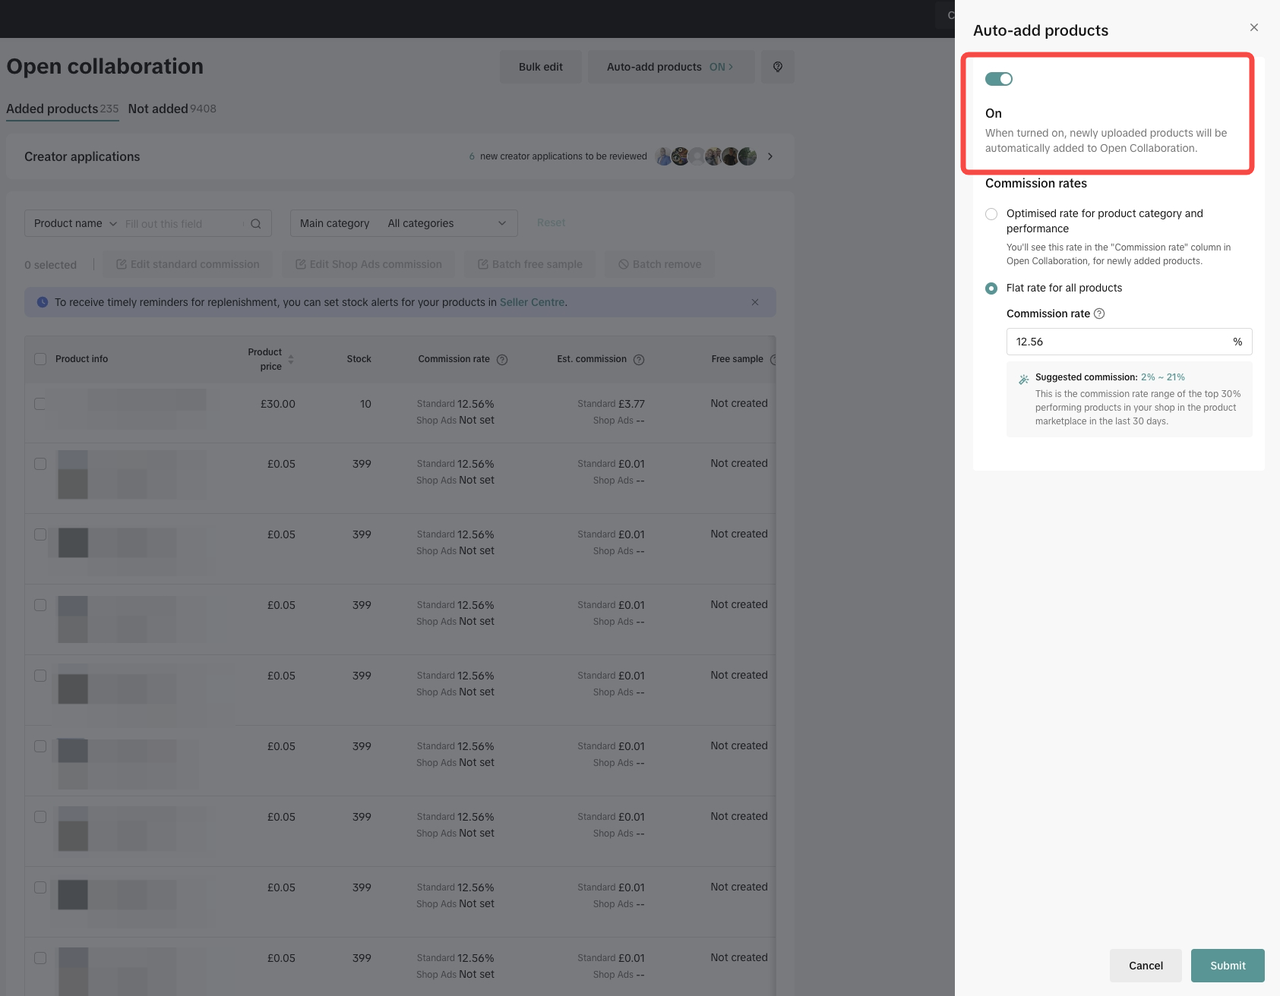The height and width of the screenshot is (996, 1280).
Task: Click the Commission rate percentage input field
Action: [1118, 342]
